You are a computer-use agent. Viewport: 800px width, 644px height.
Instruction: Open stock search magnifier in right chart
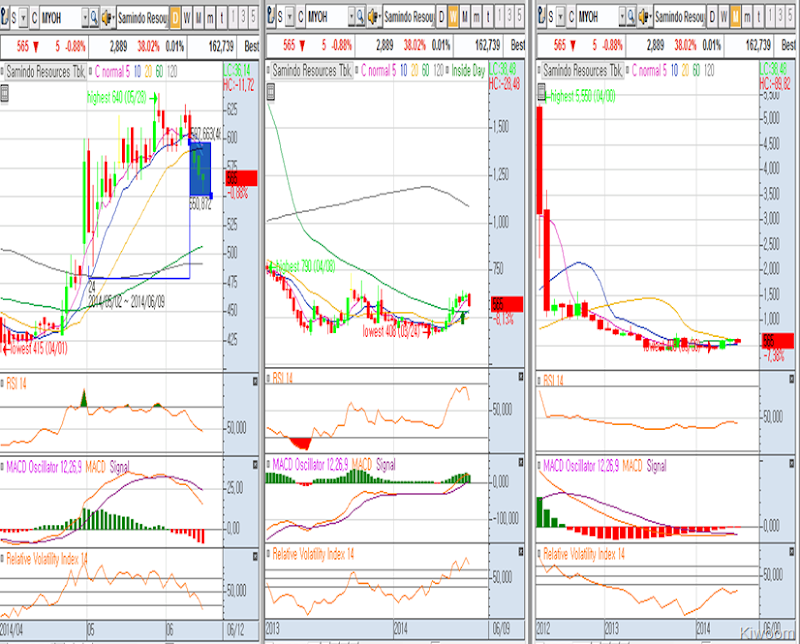[631, 17]
